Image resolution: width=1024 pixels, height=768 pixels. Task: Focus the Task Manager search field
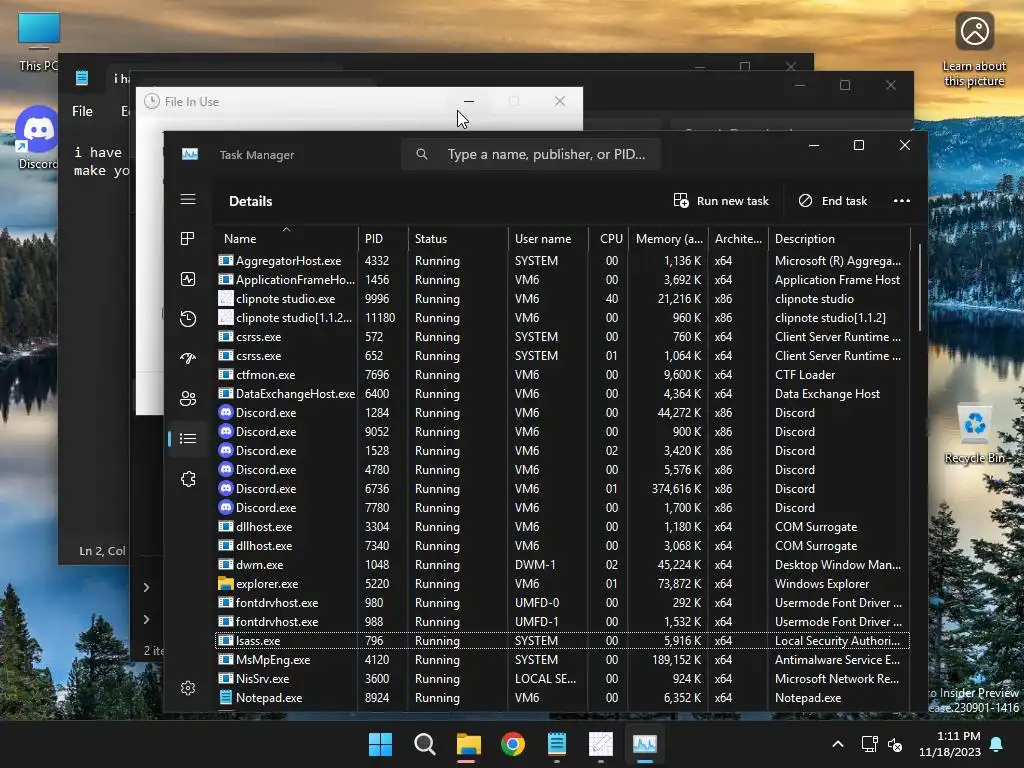click(x=531, y=154)
